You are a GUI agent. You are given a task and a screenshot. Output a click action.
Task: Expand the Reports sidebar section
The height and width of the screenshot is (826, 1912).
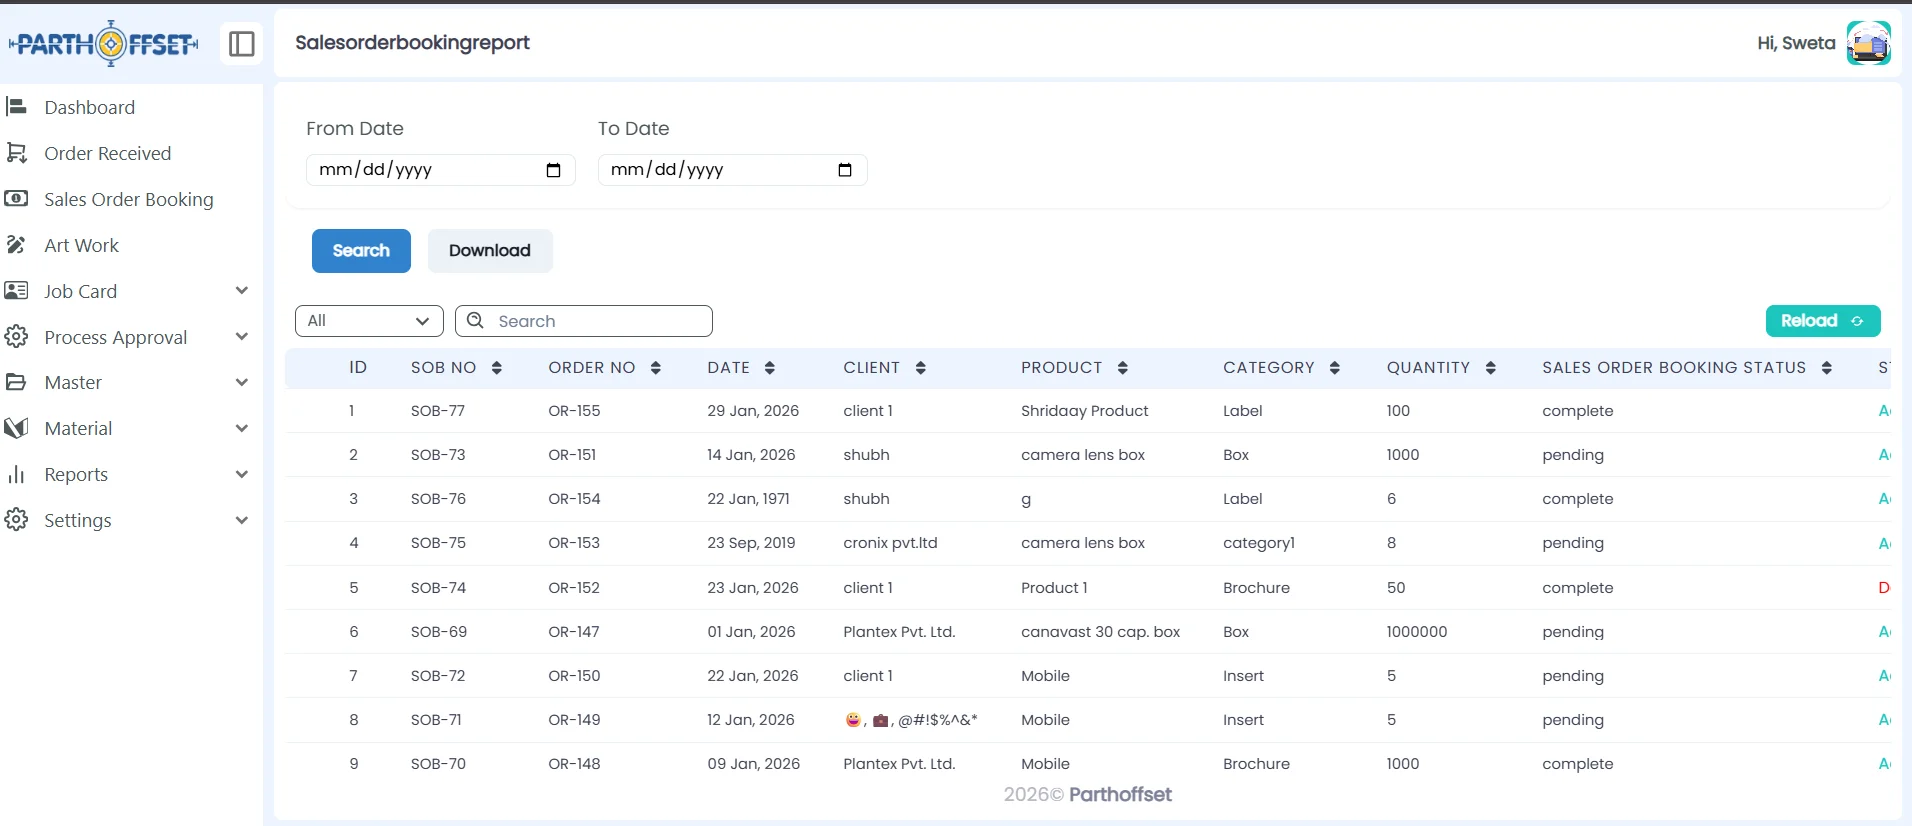[x=241, y=474]
